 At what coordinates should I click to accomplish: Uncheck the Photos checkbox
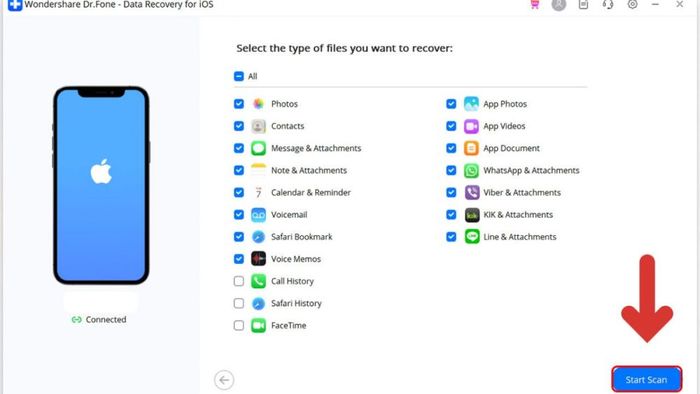pyautogui.click(x=239, y=104)
